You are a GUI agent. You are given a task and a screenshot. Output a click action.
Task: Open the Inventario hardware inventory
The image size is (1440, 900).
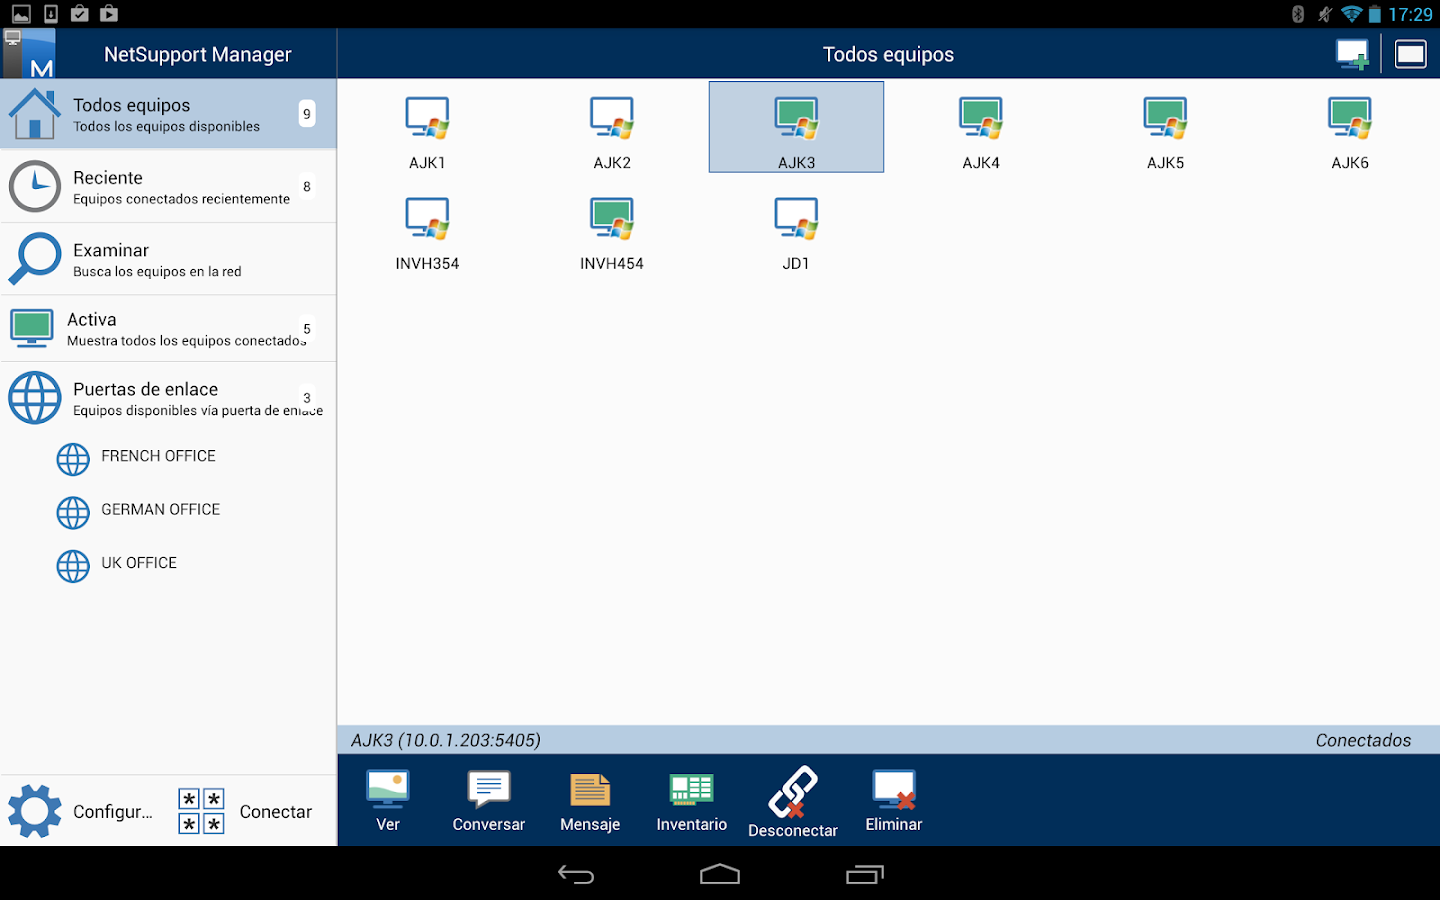coord(691,800)
